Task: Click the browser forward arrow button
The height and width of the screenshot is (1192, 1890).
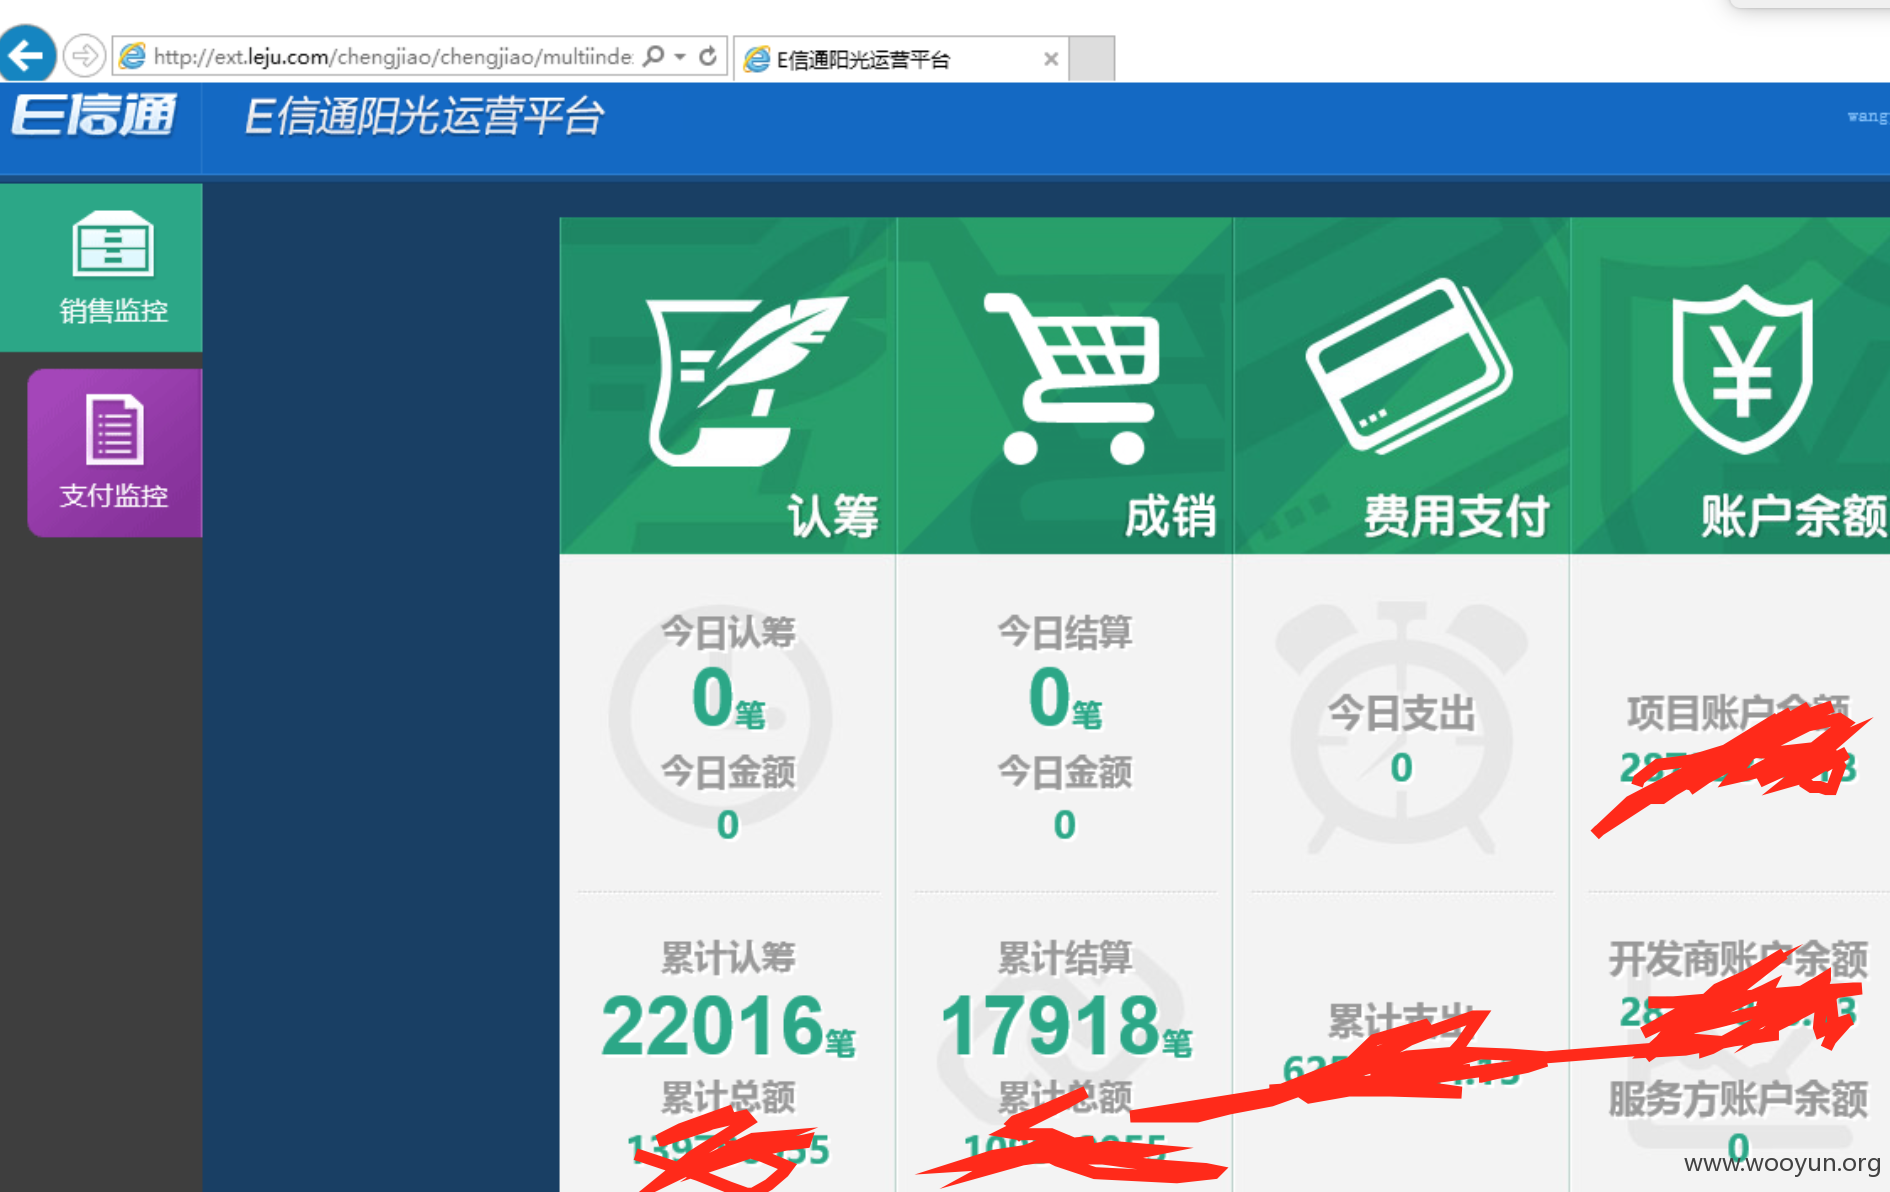Action: 84,55
